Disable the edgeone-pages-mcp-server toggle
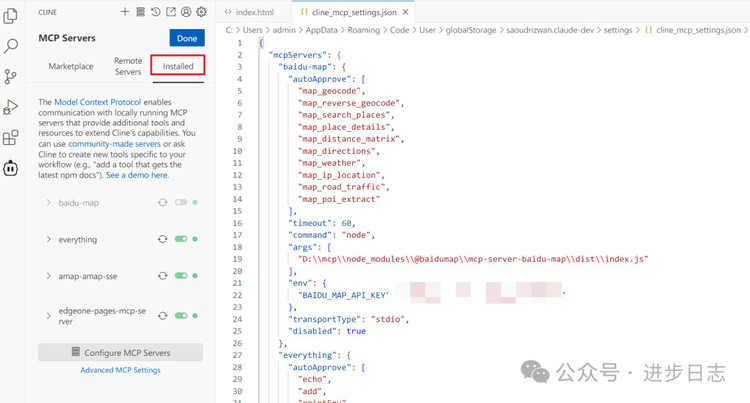750x403 pixels. [181, 316]
